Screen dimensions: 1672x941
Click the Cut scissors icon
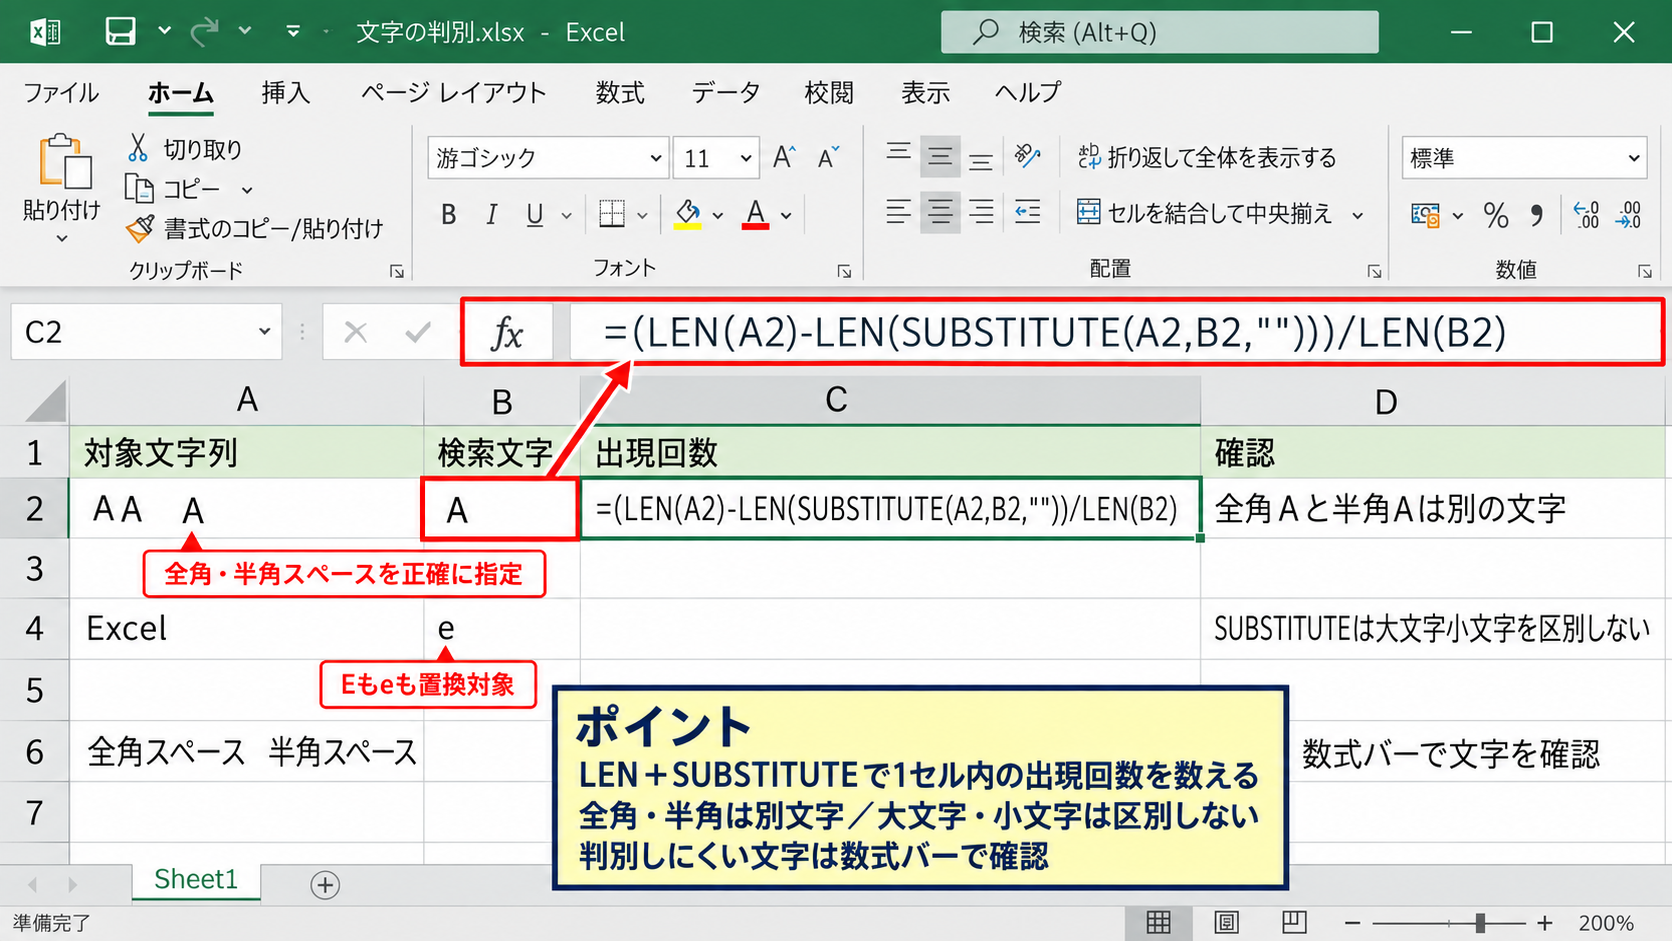138,148
